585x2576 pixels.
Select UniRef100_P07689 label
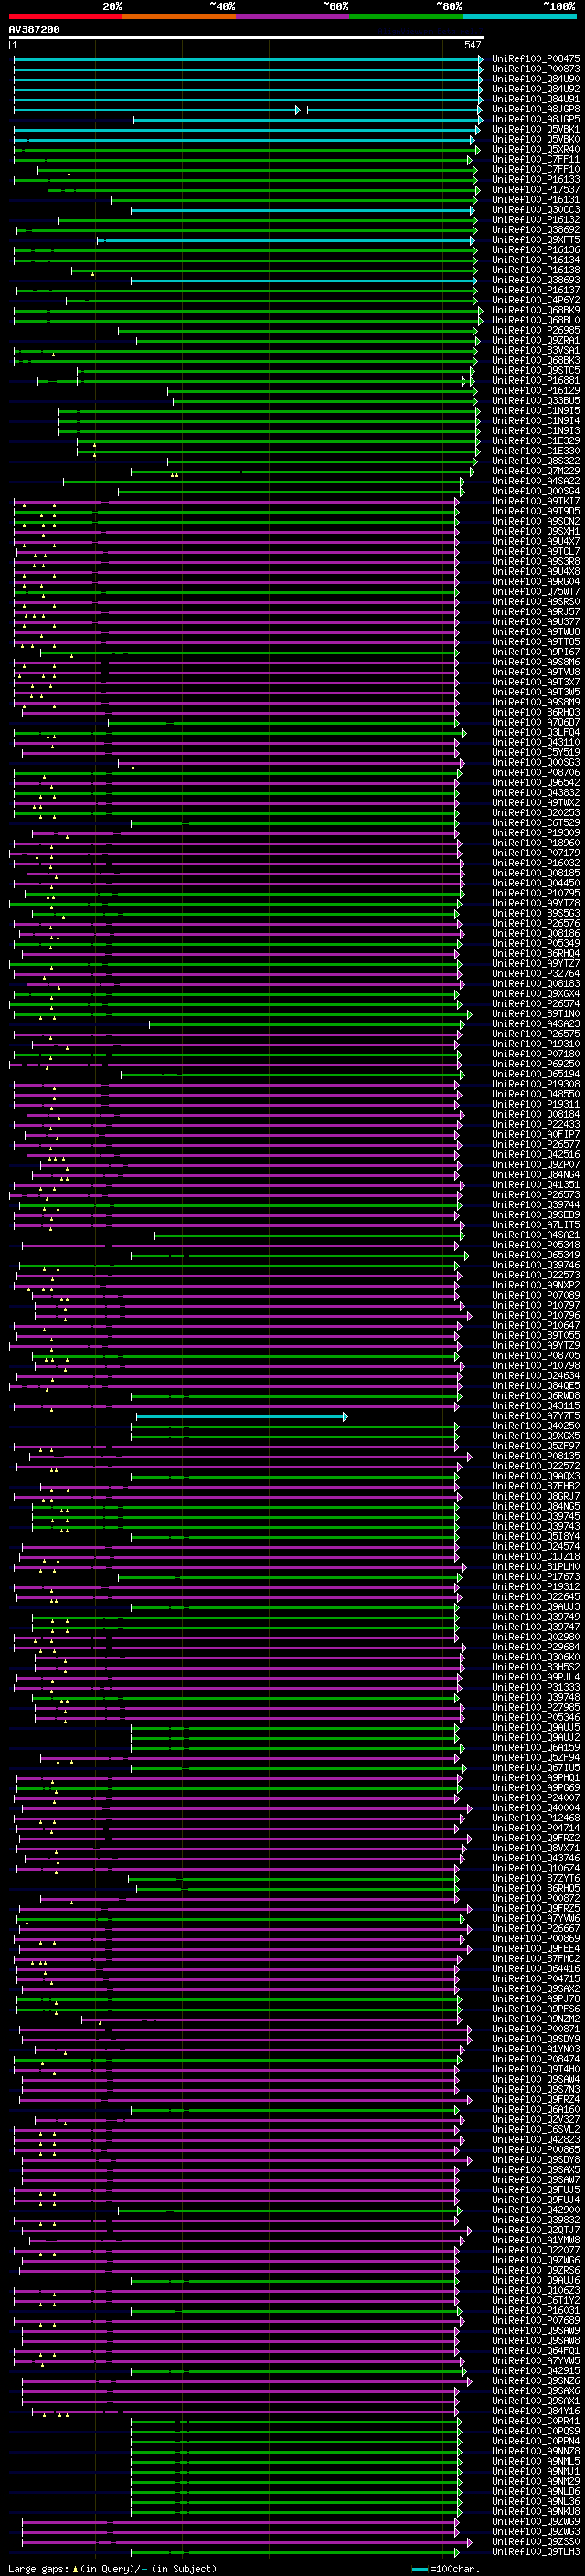pyautogui.click(x=536, y=2320)
